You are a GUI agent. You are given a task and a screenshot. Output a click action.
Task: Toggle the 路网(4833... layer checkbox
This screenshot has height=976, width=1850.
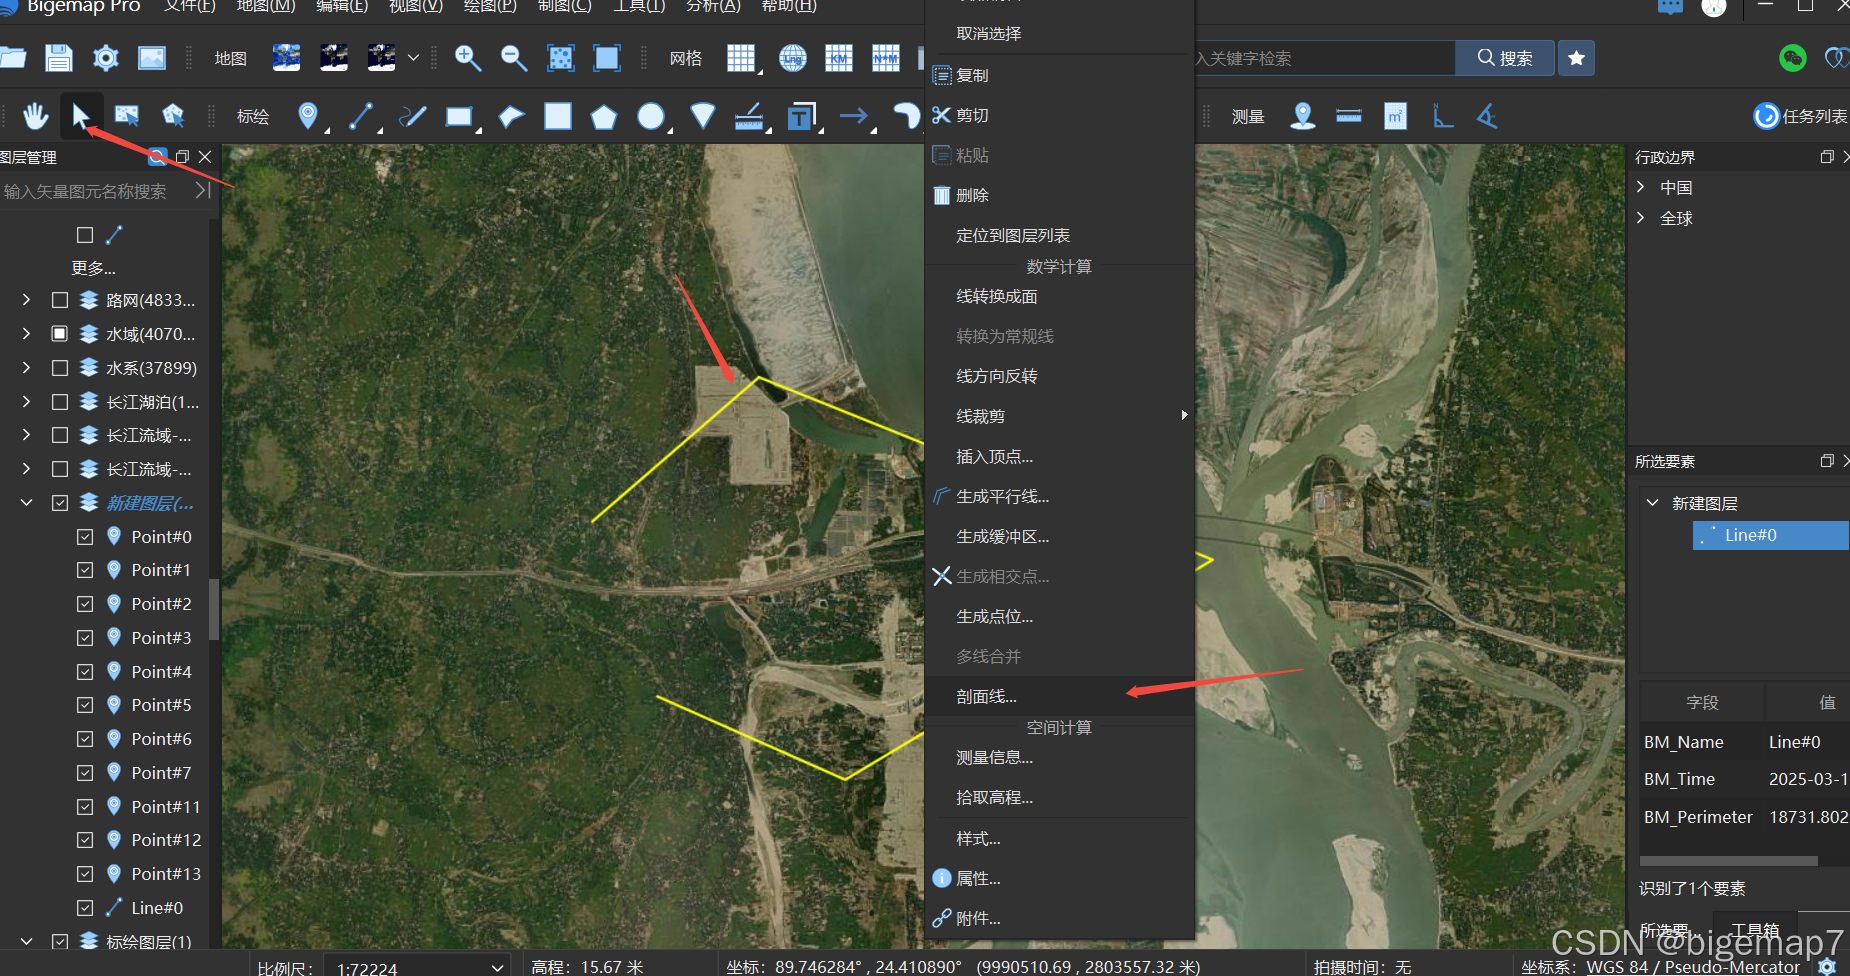coord(60,300)
